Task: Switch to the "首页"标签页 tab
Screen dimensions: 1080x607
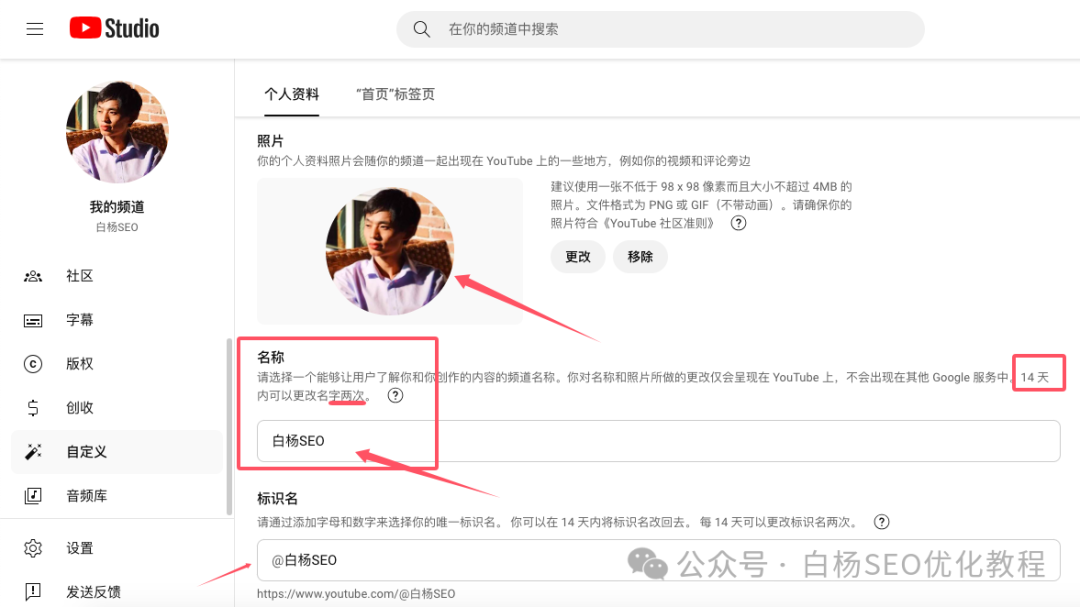Action: [x=395, y=94]
